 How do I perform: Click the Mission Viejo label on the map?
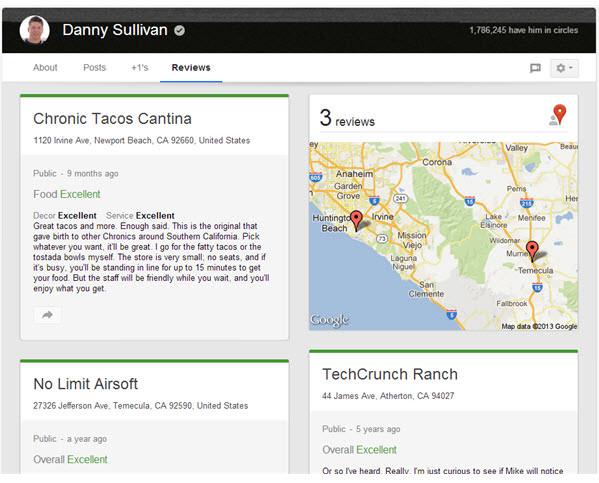[x=411, y=240]
